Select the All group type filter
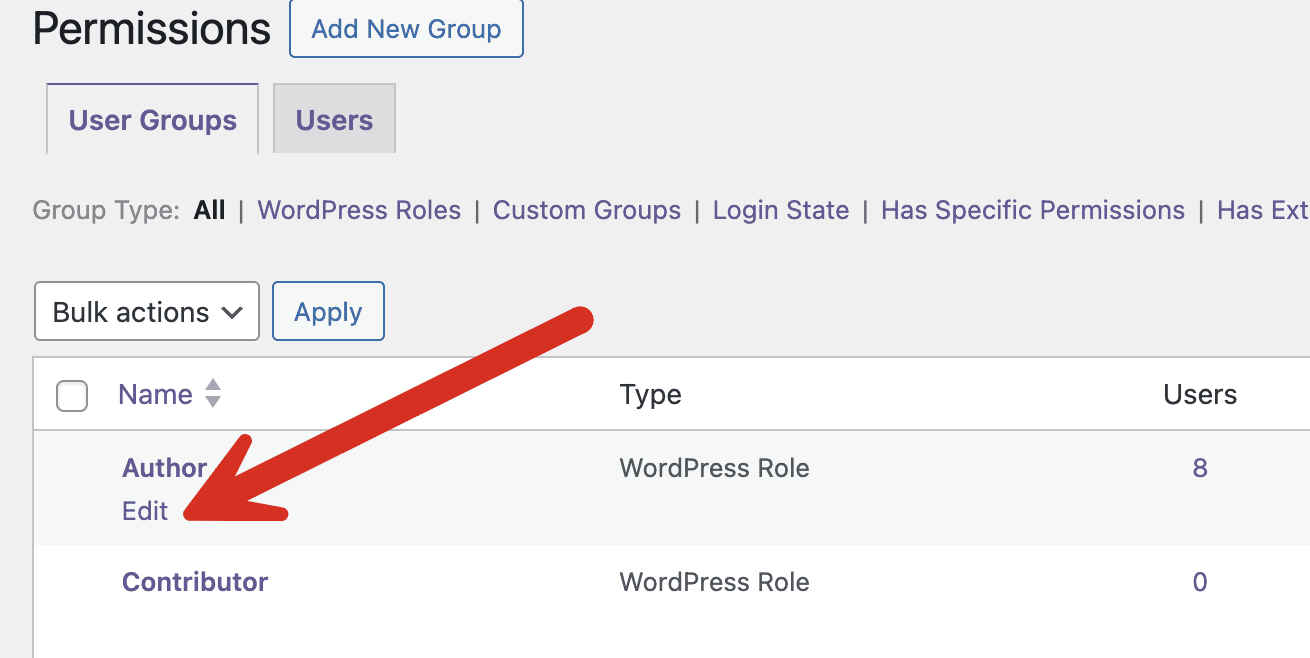Image resolution: width=1310 pixels, height=658 pixels. tap(210, 211)
